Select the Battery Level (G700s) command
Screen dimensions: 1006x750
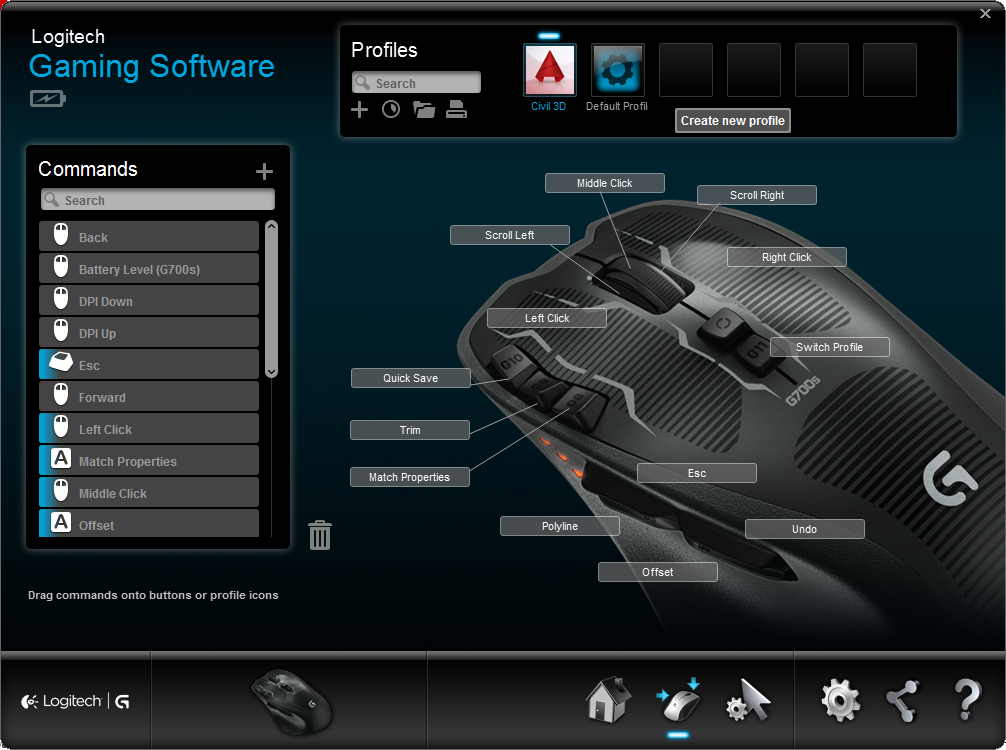coord(149,268)
